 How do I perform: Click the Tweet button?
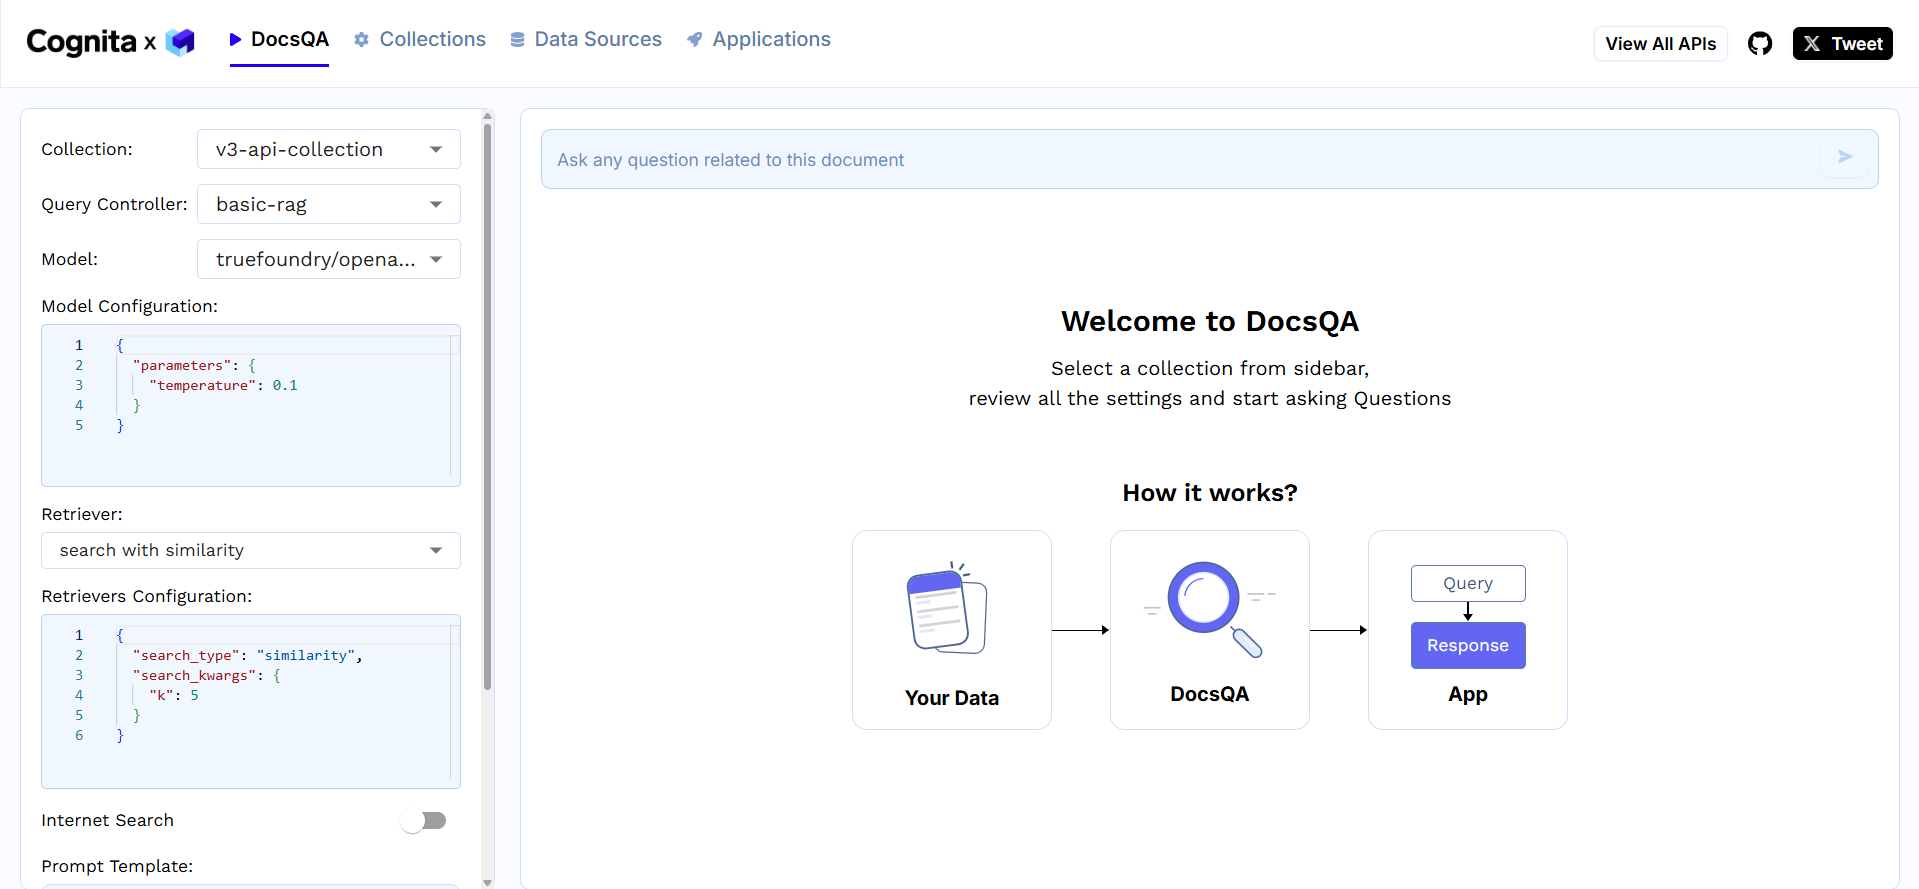pyautogui.click(x=1842, y=44)
